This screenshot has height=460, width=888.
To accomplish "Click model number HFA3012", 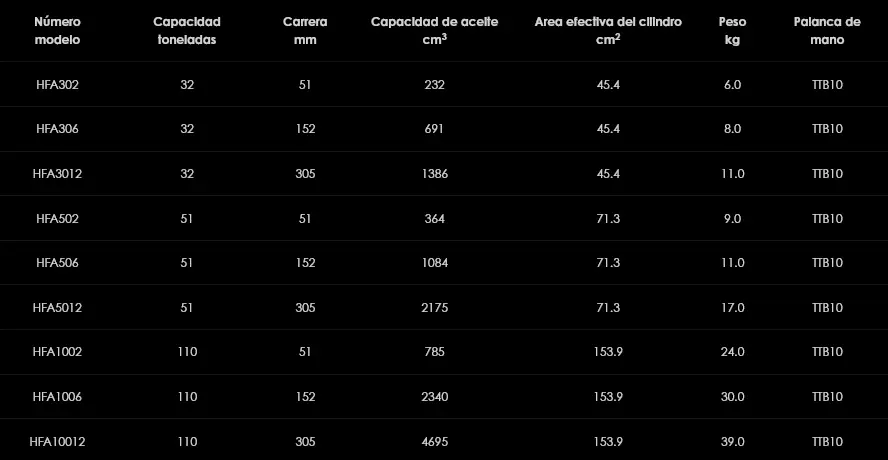I will point(57,174).
